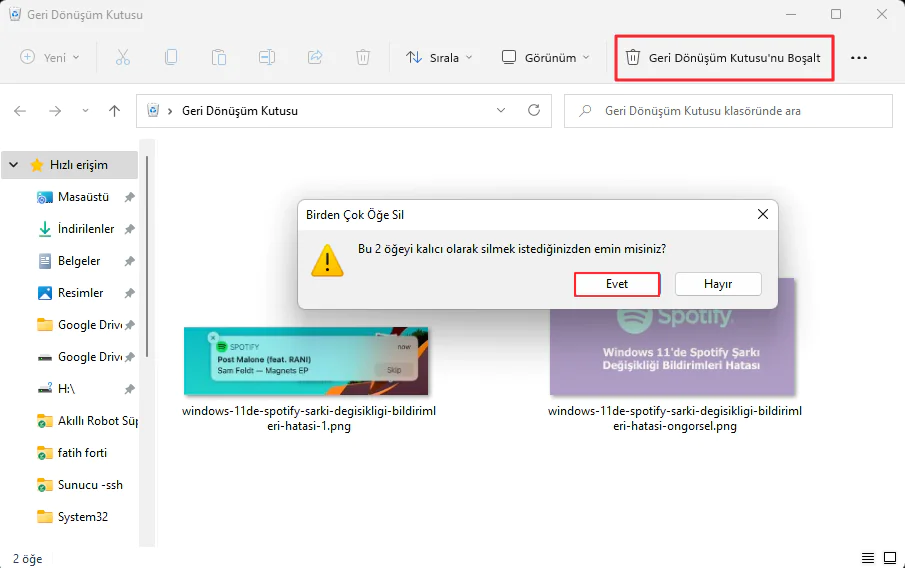Image resolution: width=905 pixels, height=568 pixels.
Task: Click the Rename icon in toolbar
Action: point(267,57)
